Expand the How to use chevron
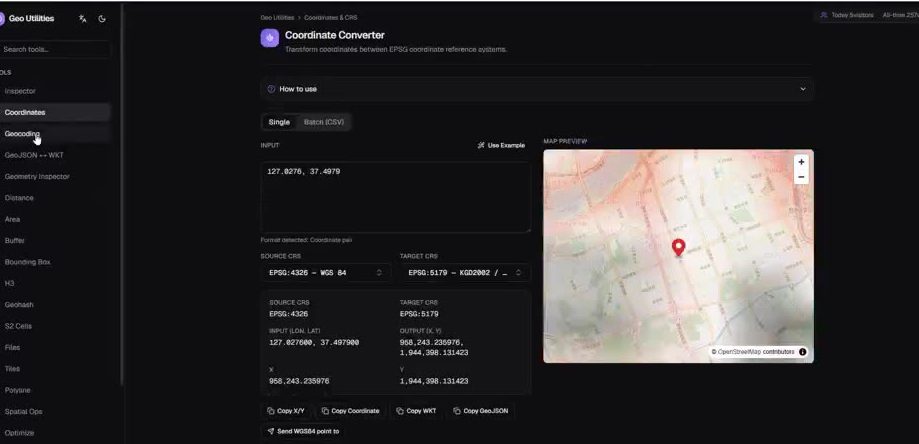Image resolution: width=919 pixels, height=444 pixels. [802, 89]
